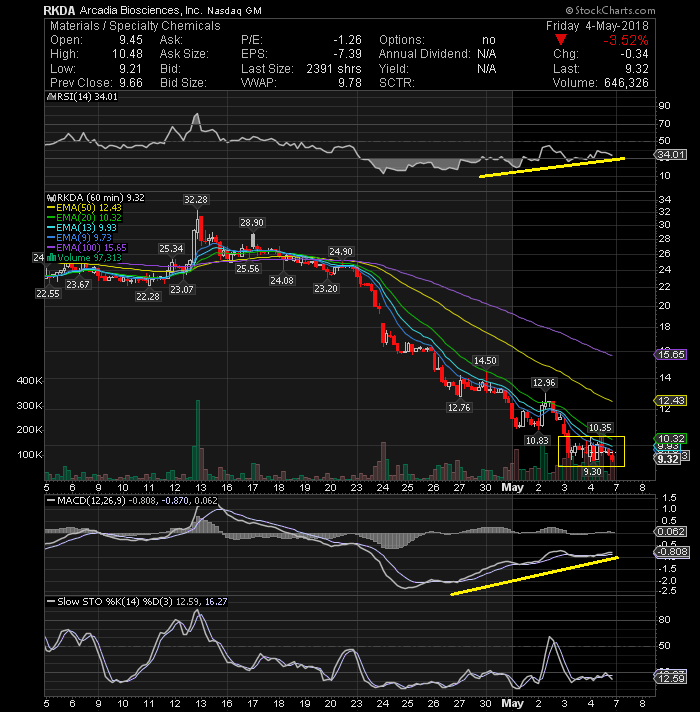This screenshot has width=700, height=712.
Task: Click the yellow 12.43 EMA tag on right axis
Action: pyautogui.click(x=670, y=400)
